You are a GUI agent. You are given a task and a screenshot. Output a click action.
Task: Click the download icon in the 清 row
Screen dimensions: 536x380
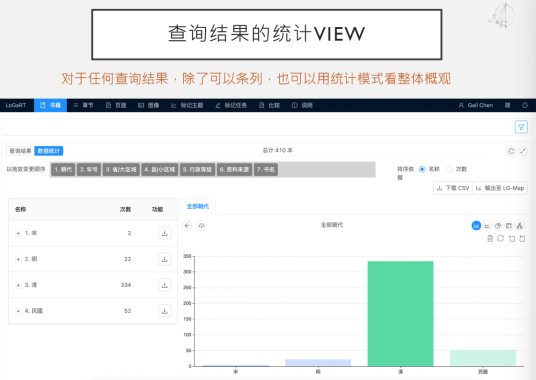coord(164,285)
